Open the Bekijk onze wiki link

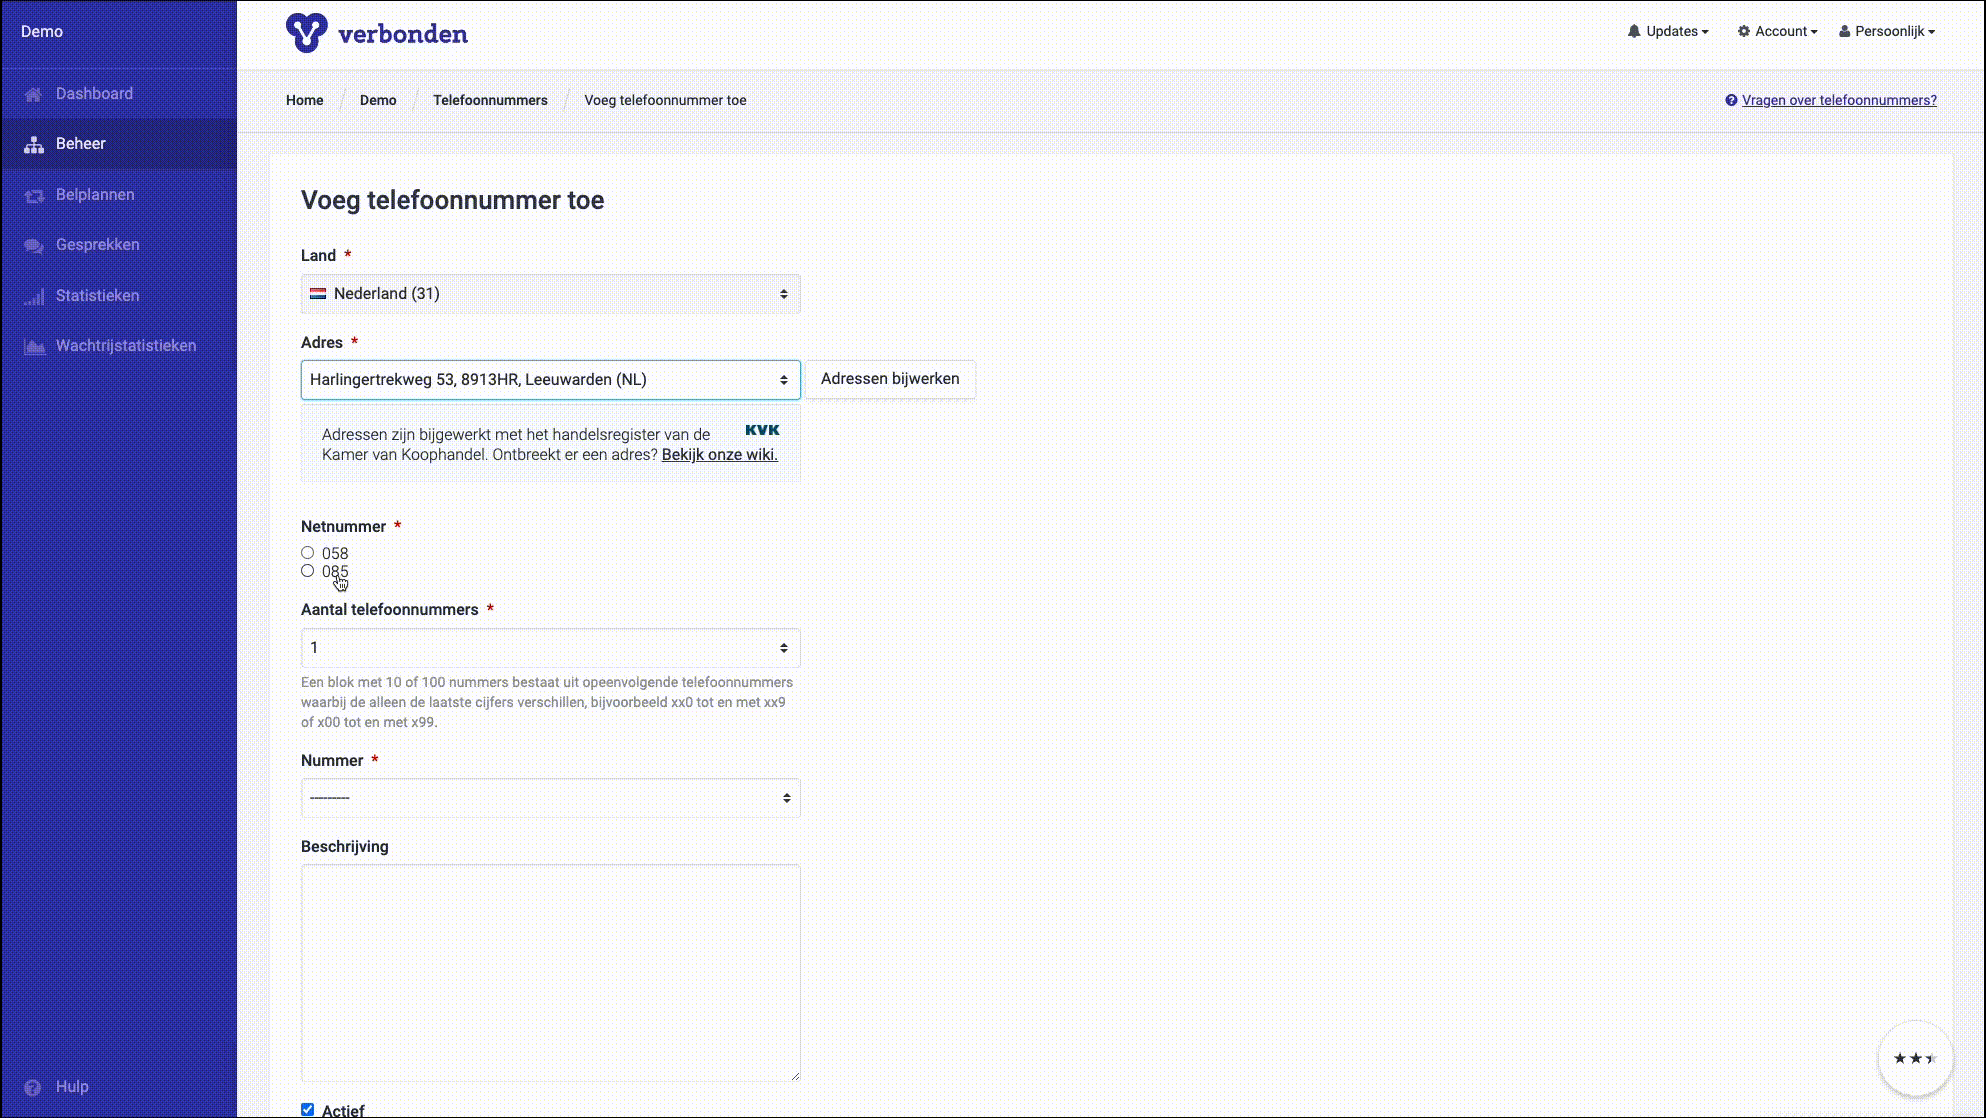pos(719,454)
